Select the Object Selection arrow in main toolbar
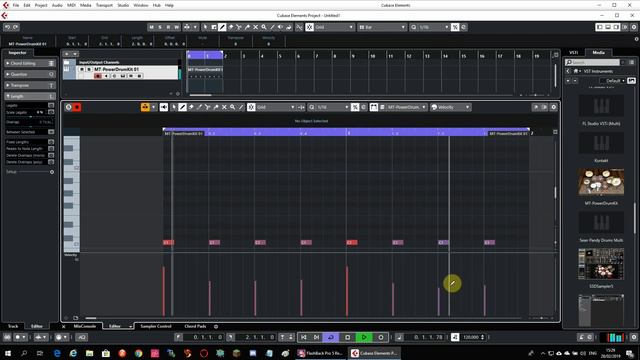 tap(205, 27)
